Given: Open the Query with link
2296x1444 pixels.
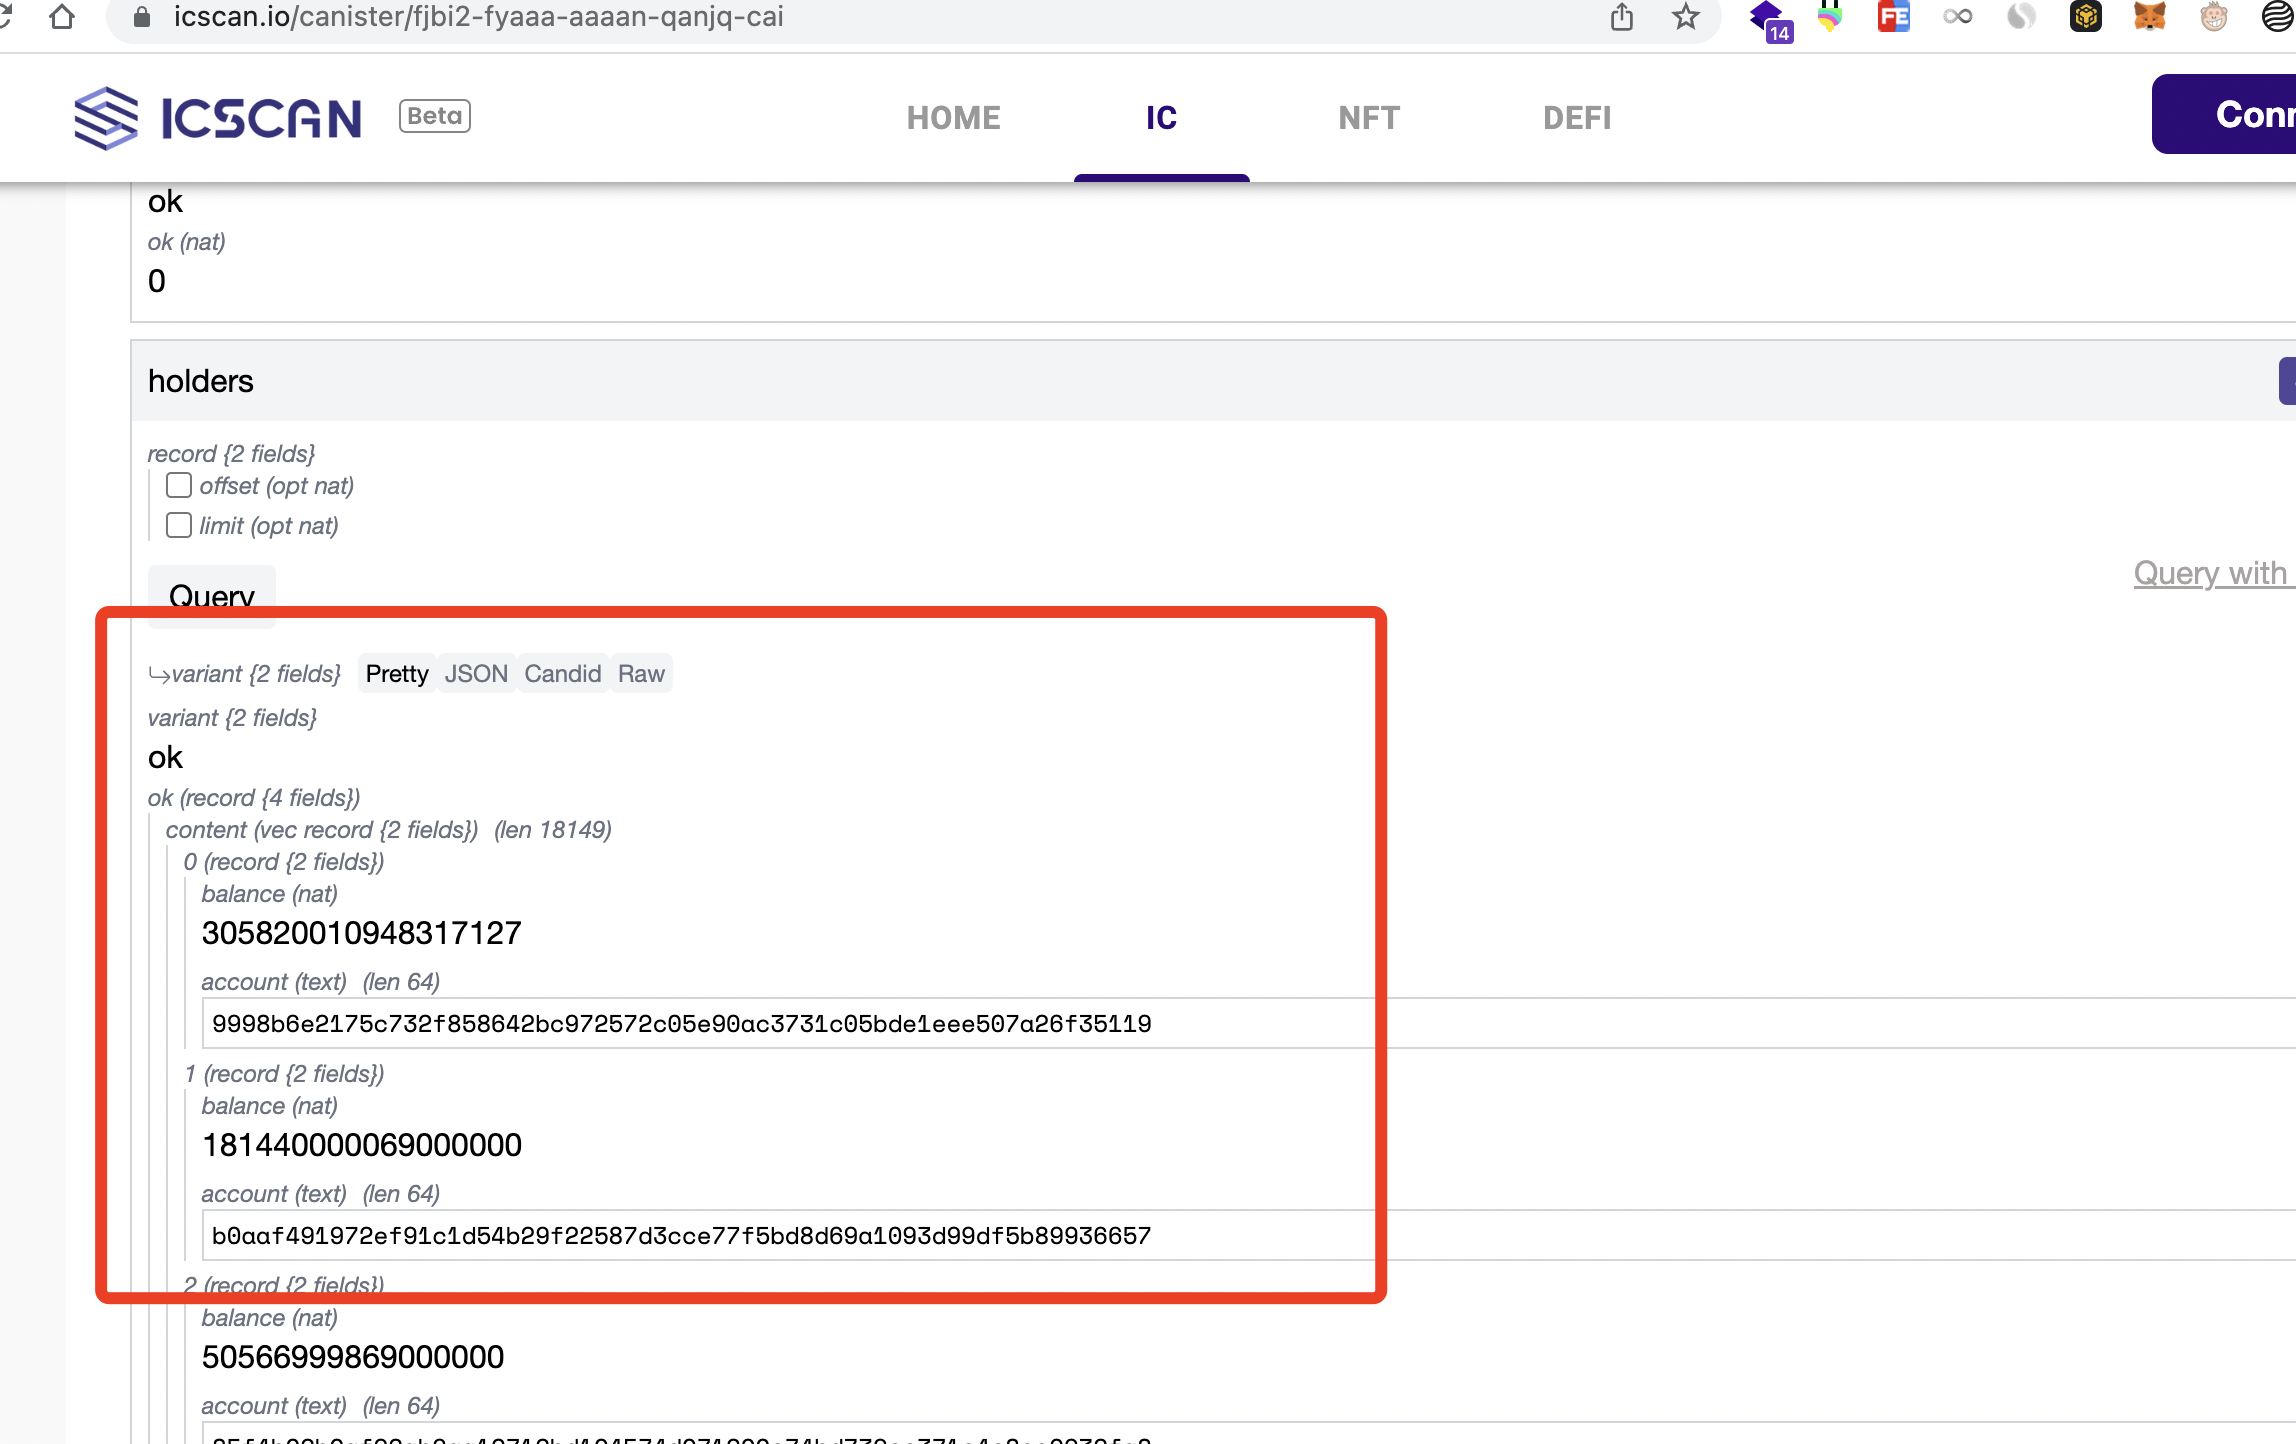Looking at the screenshot, I should point(2214,573).
